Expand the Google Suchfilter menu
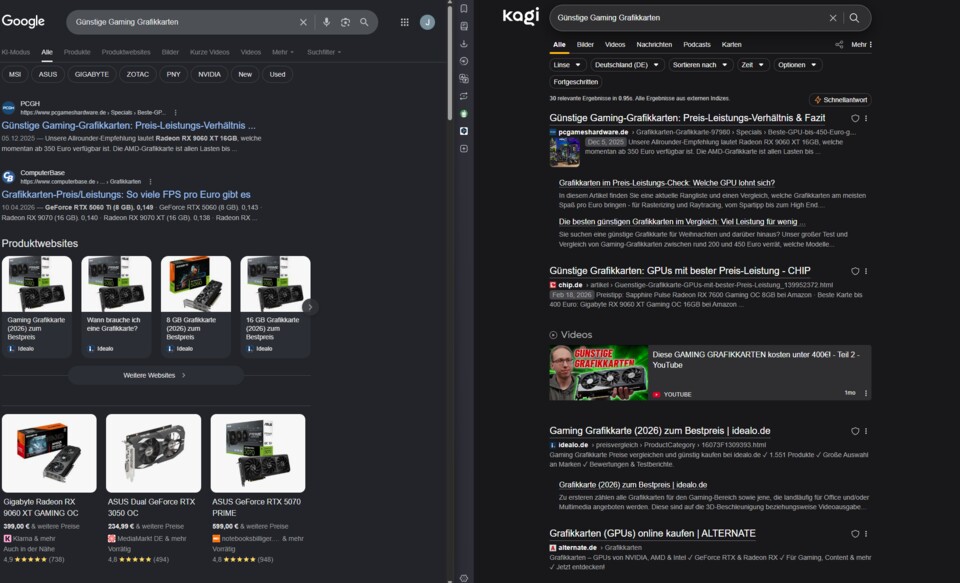The height and width of the screenshot is (583, 960). 324,52
